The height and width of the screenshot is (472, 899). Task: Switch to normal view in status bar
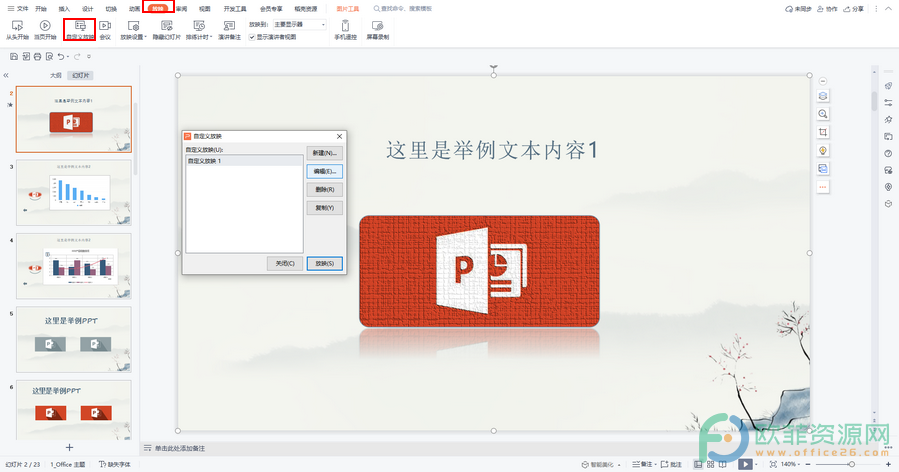(x=698, y=464)
